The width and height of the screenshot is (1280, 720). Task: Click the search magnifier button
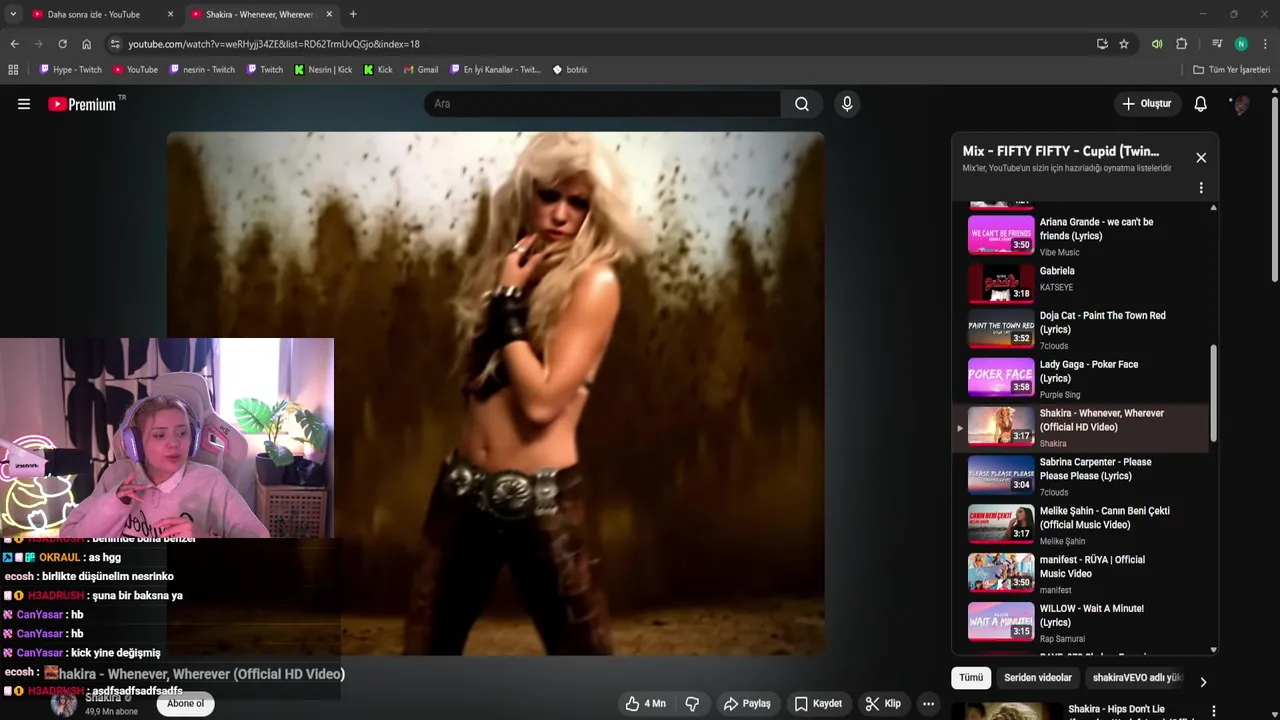tap(802, 104)
